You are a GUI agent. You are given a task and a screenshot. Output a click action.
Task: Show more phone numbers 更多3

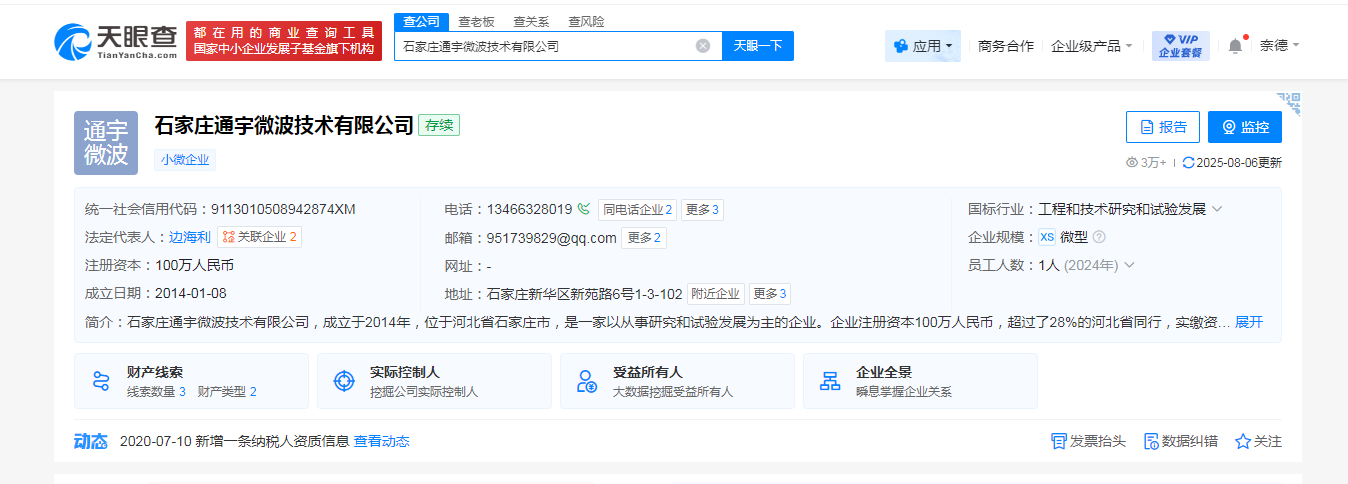click(x=702, y=210)
